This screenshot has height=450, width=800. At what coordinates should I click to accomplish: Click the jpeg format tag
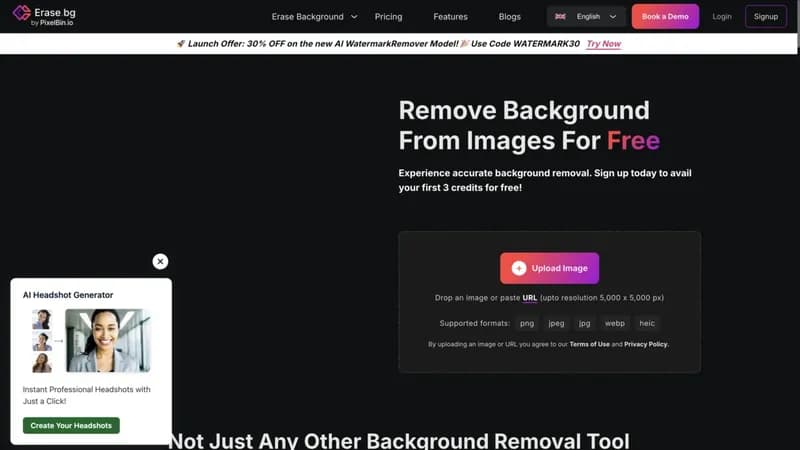(556, 323)
